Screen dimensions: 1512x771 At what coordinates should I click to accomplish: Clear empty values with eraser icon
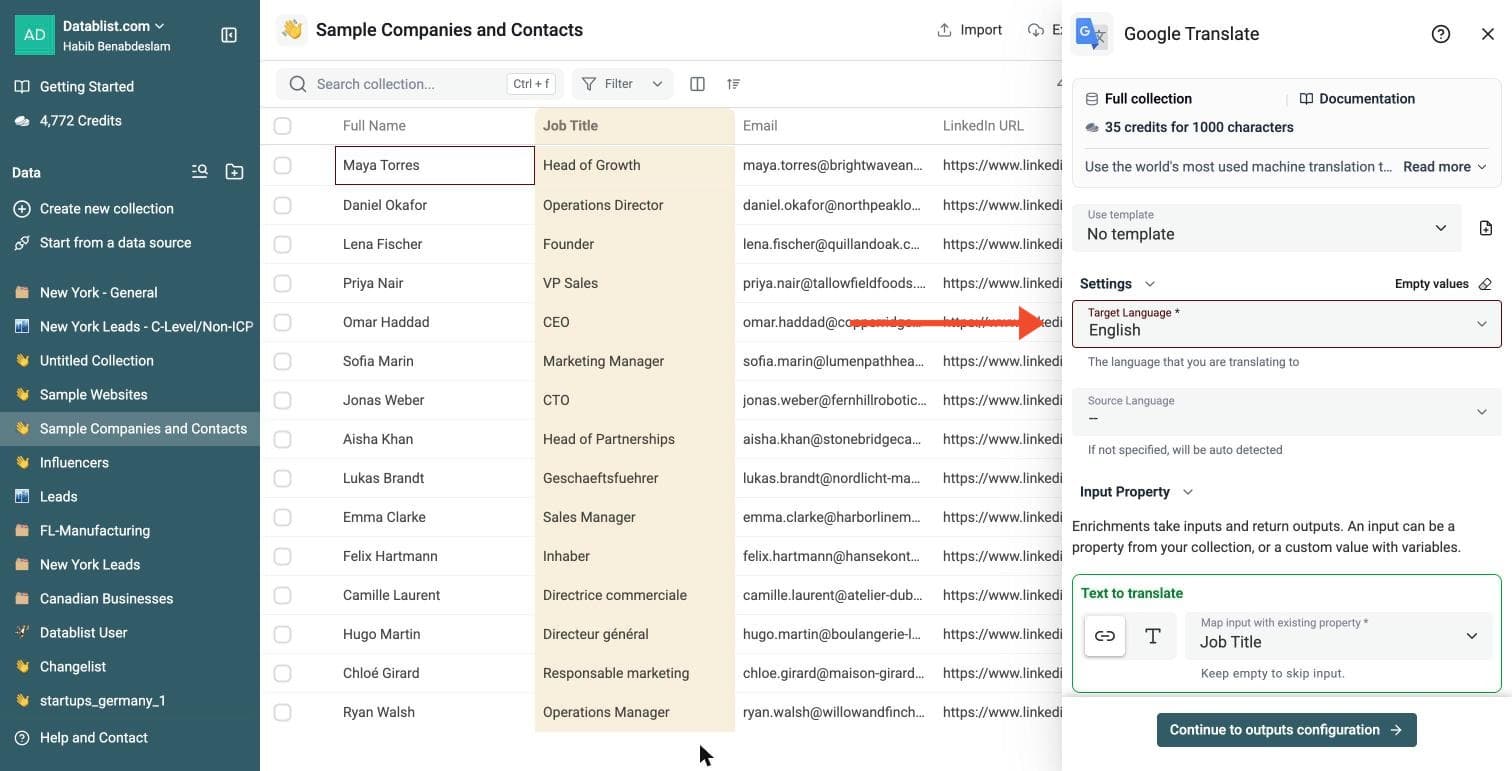(x=1485, y=284)
